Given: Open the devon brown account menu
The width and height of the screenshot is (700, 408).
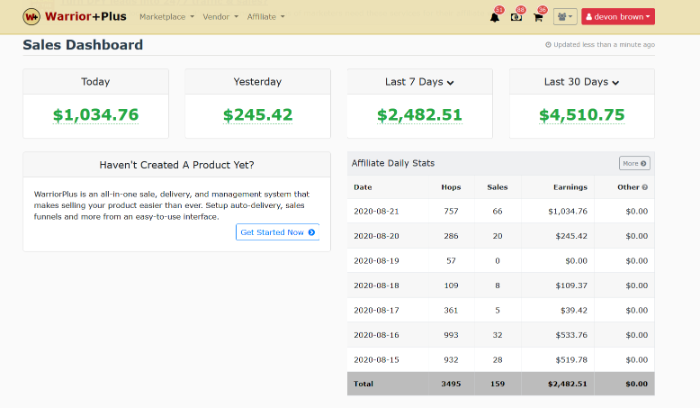Looking at the screenshot, I should pyautogui.click(x=618, y=17).
